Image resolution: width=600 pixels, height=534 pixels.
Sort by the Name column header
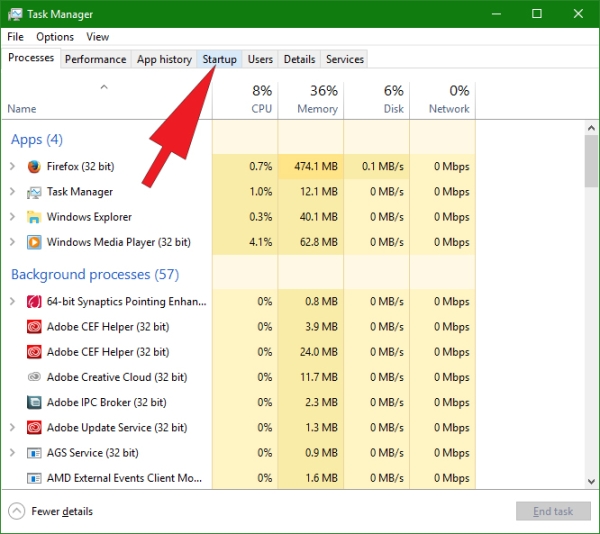[107, 99]
